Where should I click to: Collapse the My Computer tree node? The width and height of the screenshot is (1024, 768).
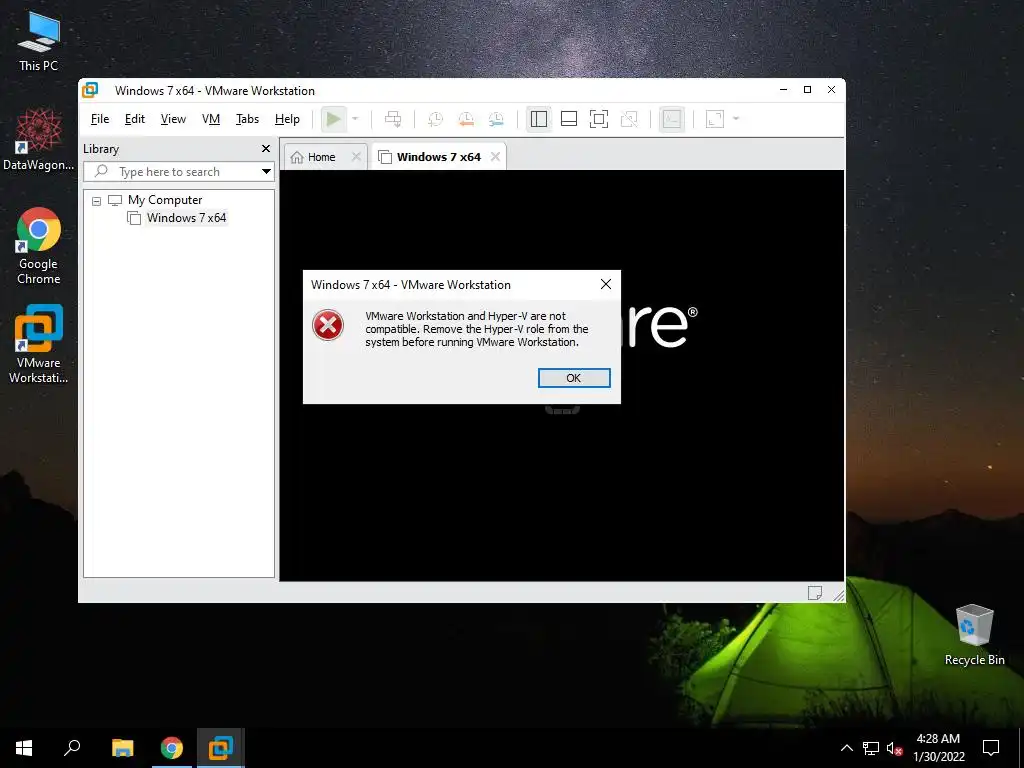point(97,201)
